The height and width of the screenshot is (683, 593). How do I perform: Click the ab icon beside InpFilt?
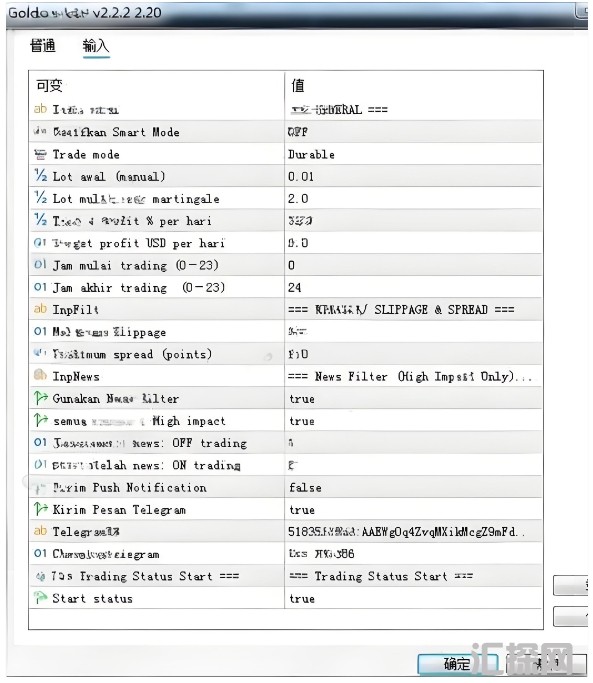click(40, 309)
